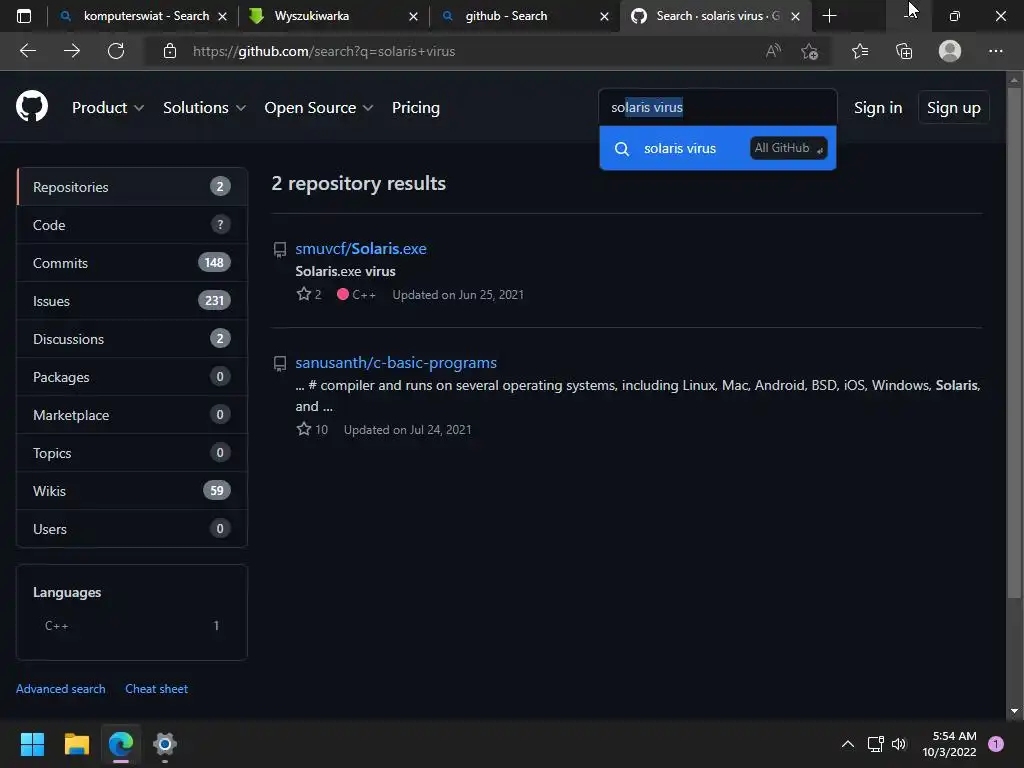Select Discussions results filter
Viewport: 1024px width, 768px height.
coord(131,338)
